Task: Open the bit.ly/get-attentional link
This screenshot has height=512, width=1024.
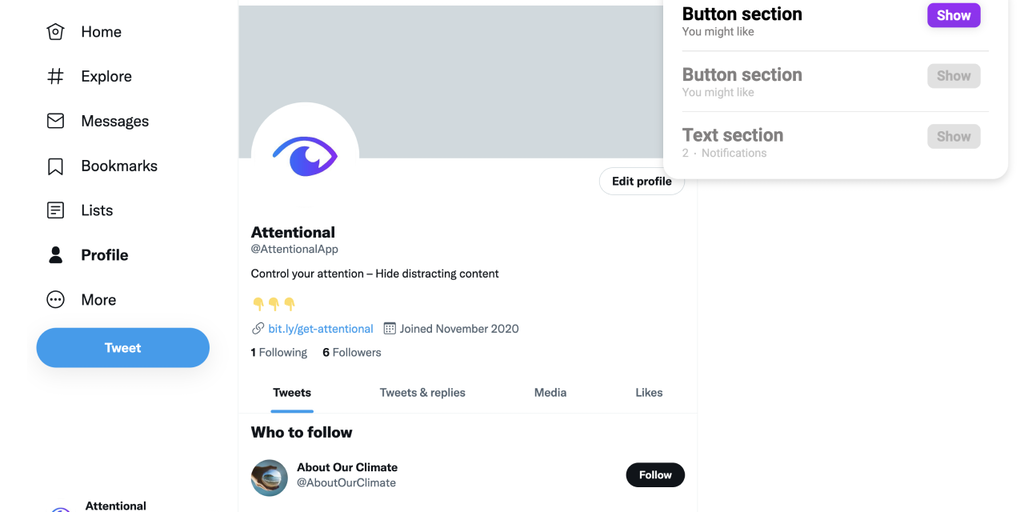Action: [320, 328]
